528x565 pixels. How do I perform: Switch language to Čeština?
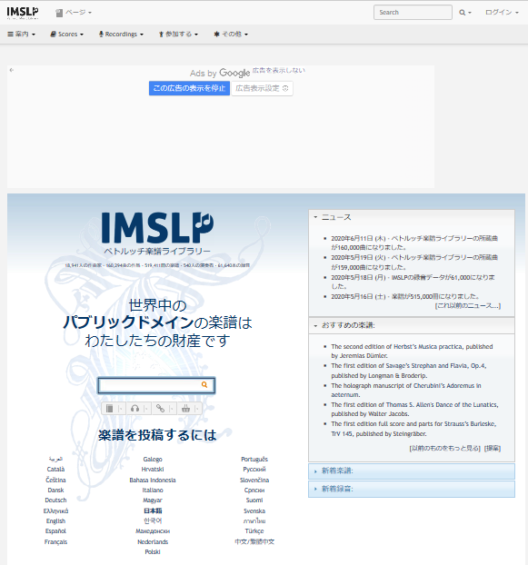[x=56, y=480]
